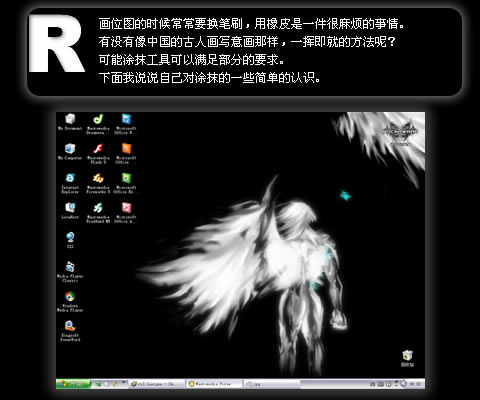Select the Windows Media Player icon
This screenshot has height=400, width=480.
pos(70,301)
